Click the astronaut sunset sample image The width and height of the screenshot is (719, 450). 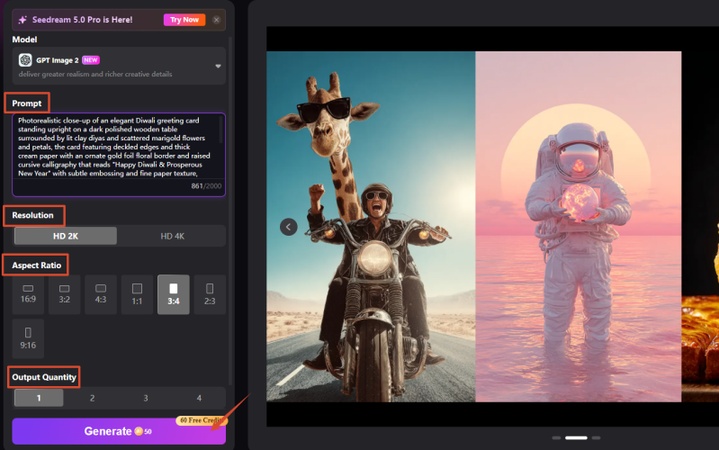578,227
